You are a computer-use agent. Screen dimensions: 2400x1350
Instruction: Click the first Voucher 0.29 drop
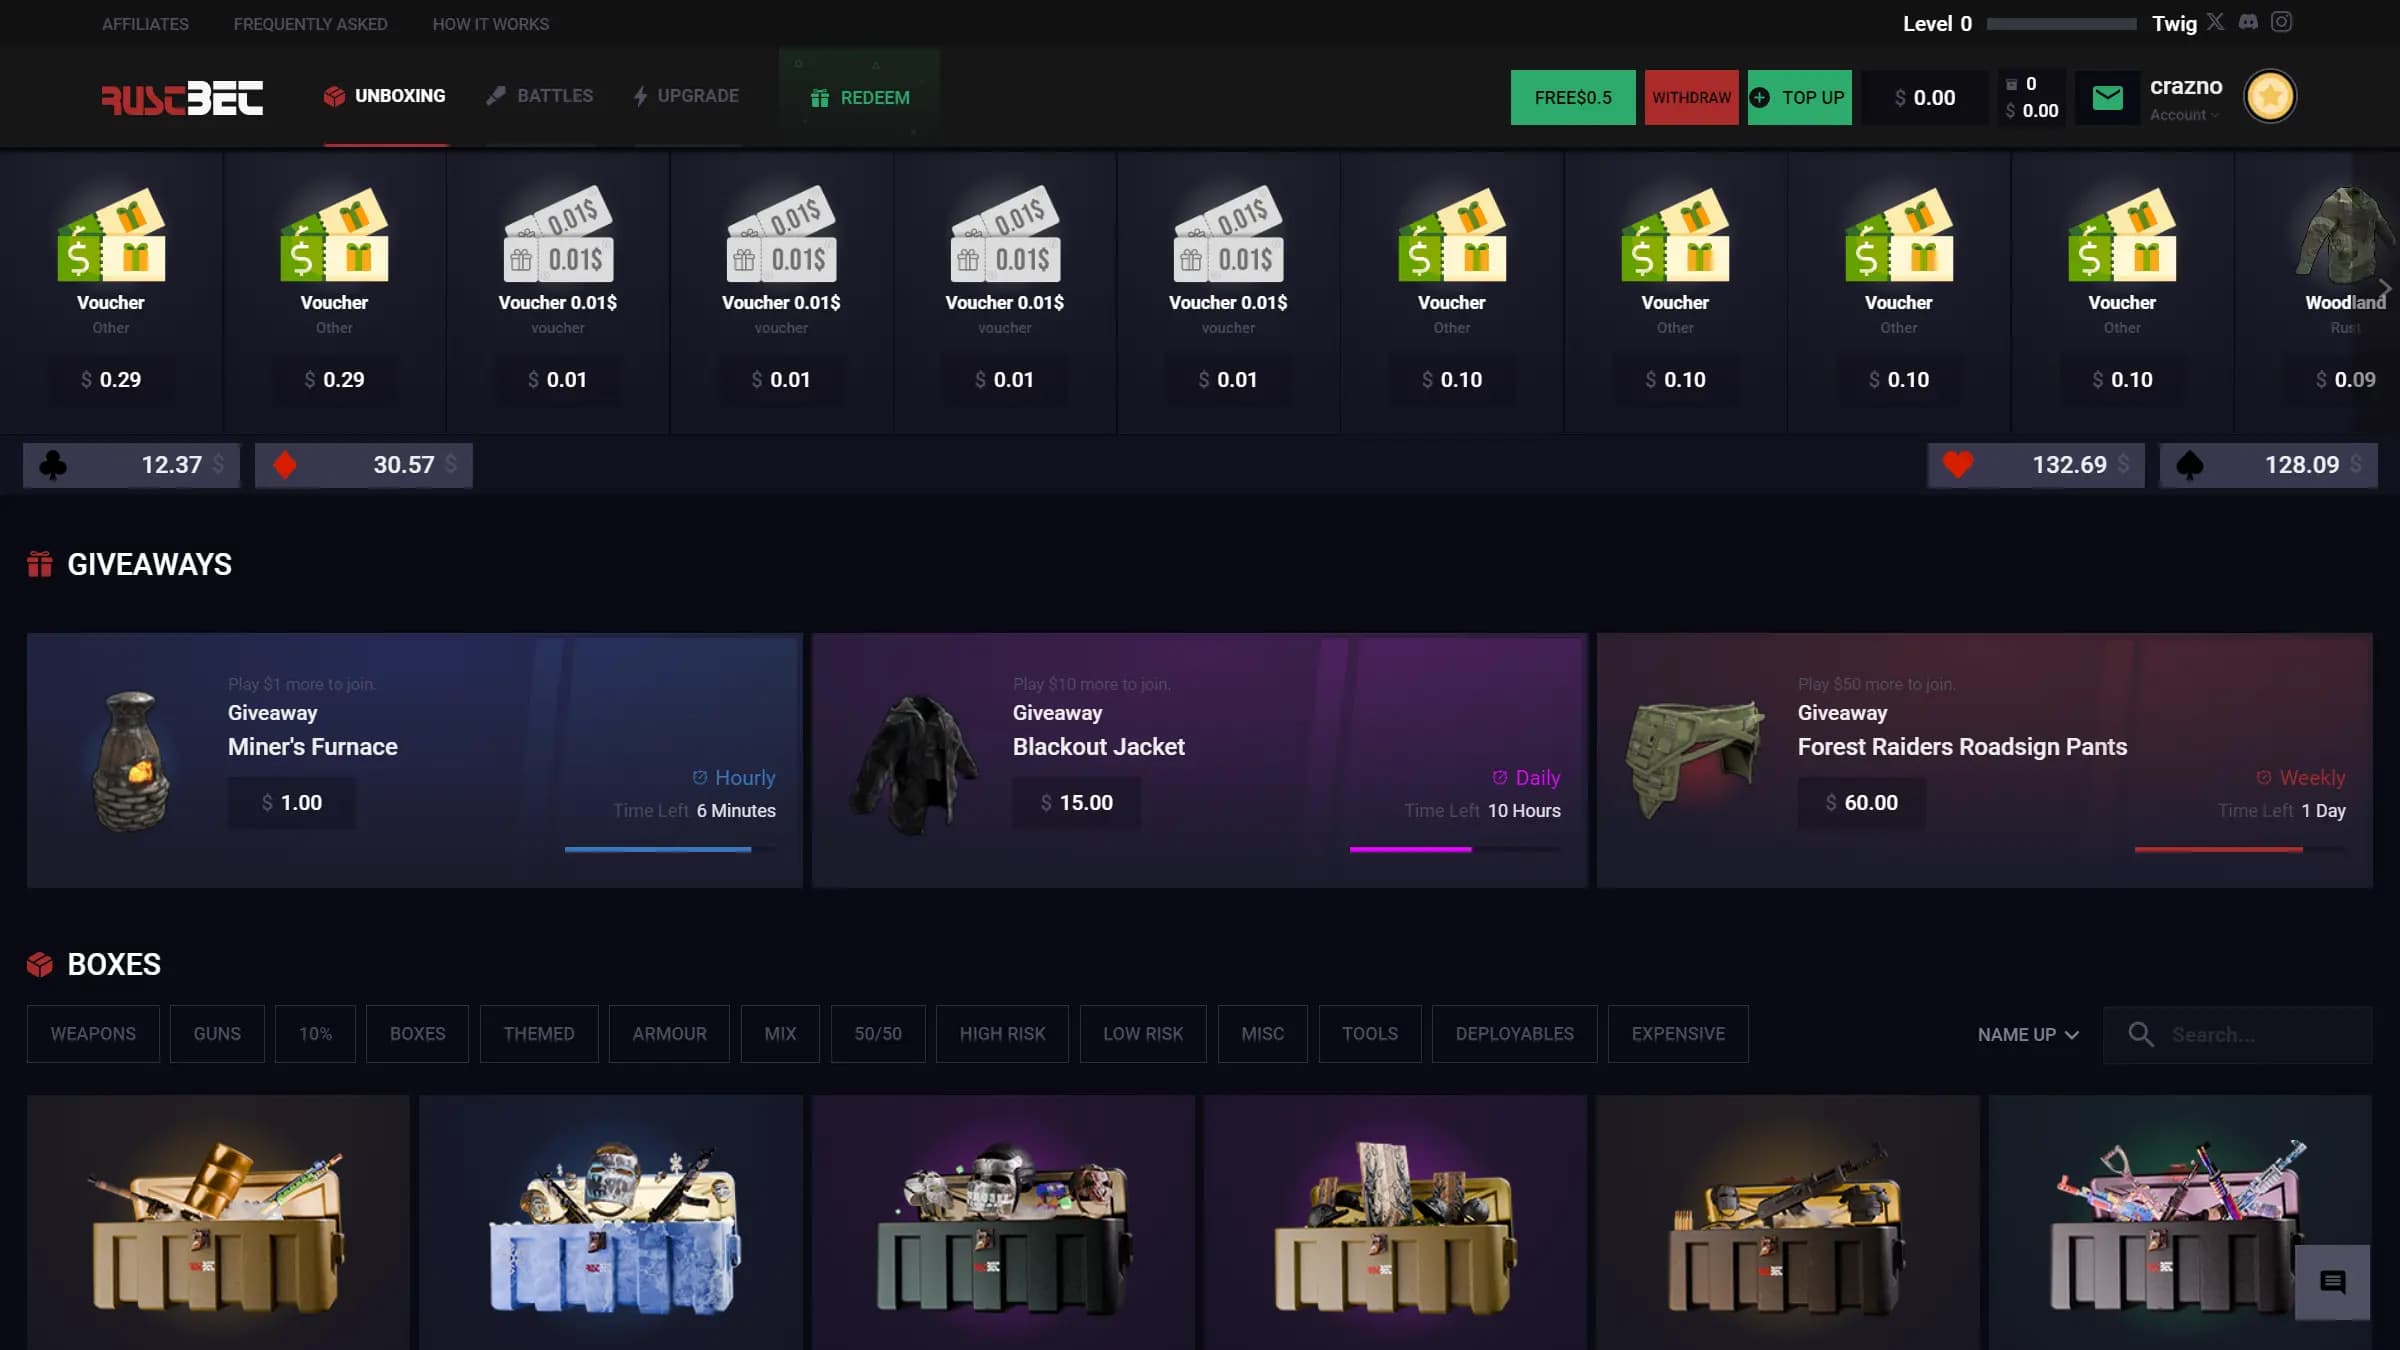click(111, 290)
